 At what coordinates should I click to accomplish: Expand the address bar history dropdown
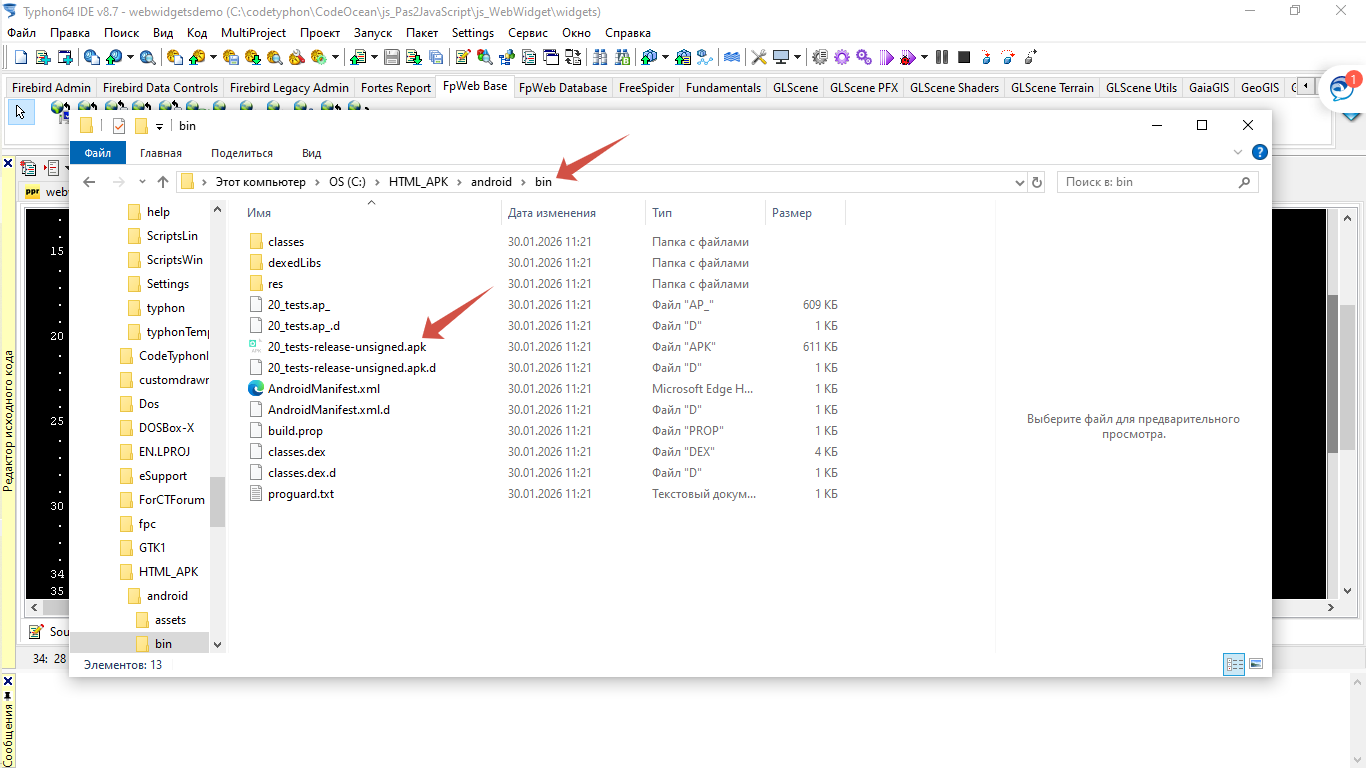point(1020,182)
